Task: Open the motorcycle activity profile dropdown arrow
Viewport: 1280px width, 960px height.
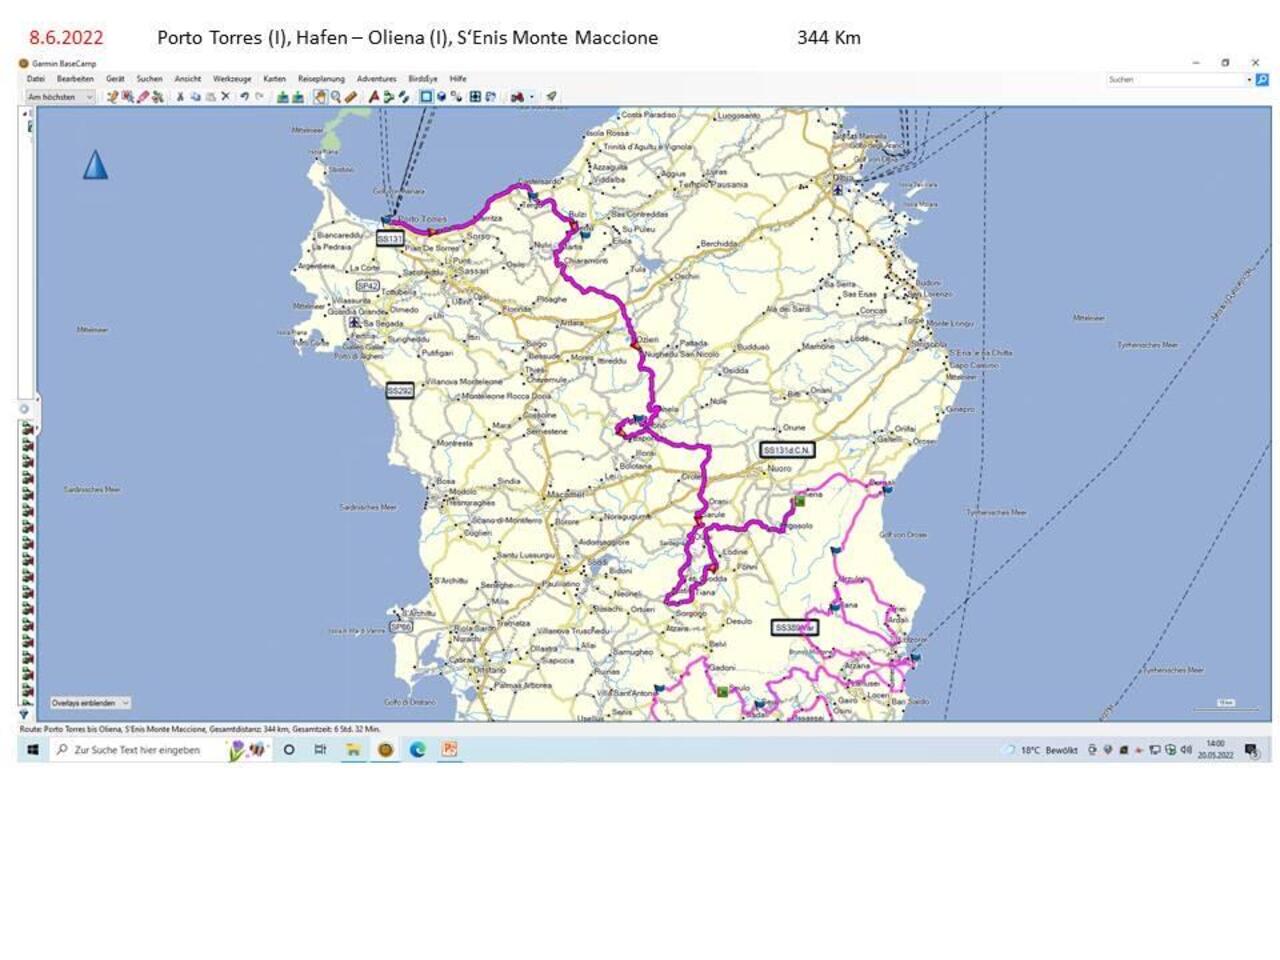Action: pos(532,97)
